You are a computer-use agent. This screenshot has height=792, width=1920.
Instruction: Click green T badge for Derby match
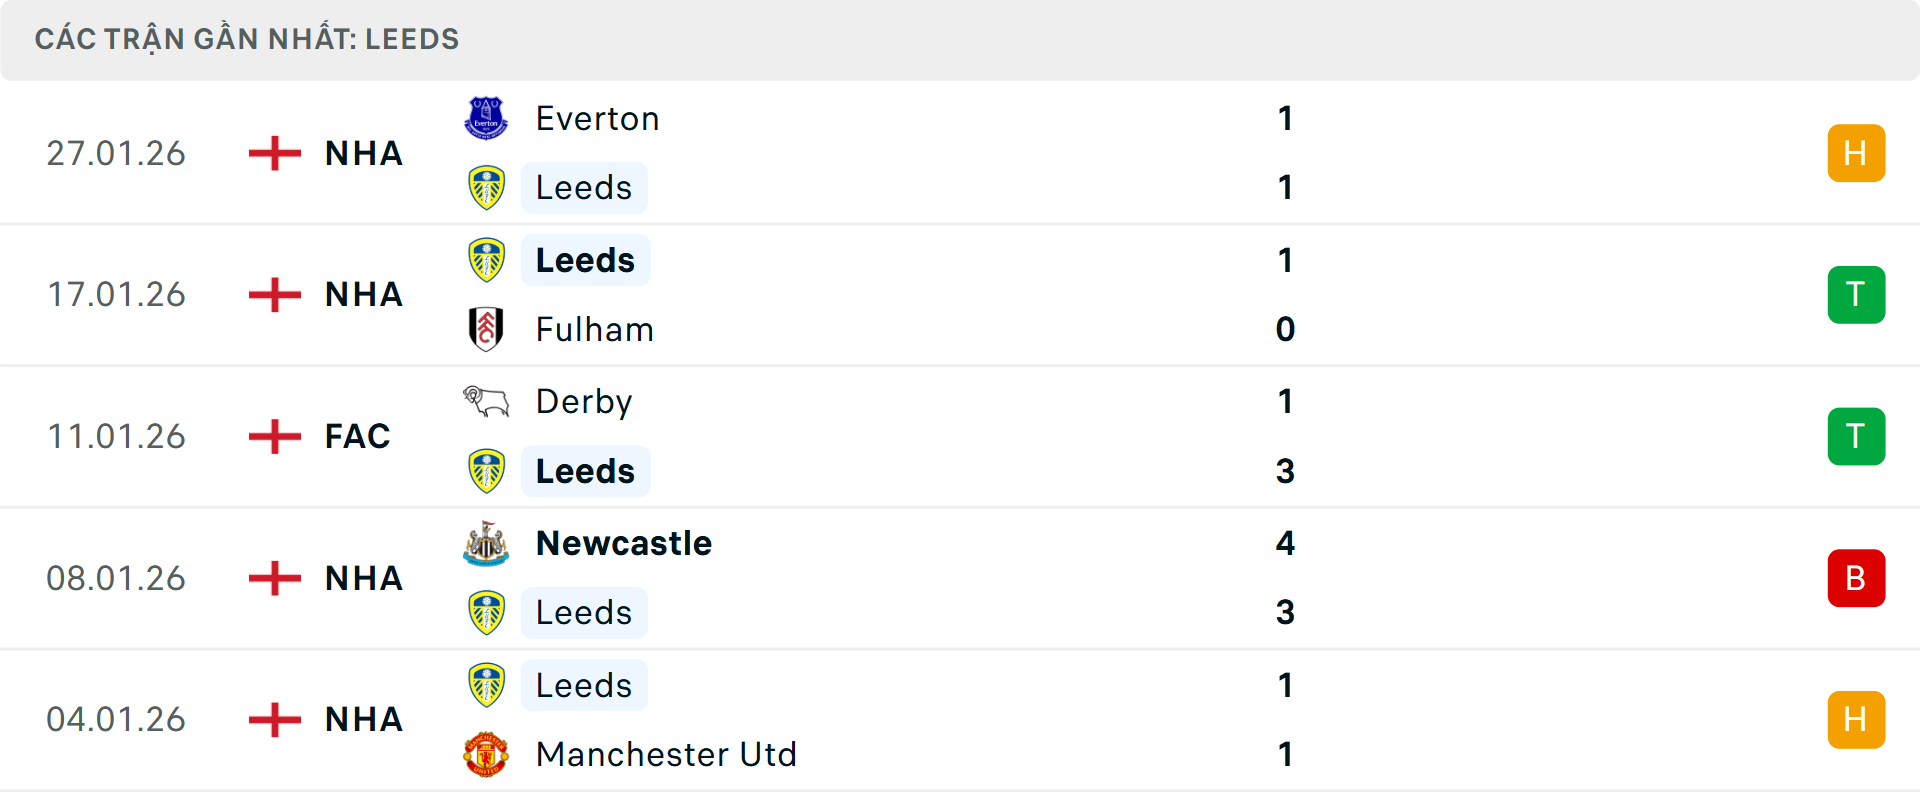click(1856, 437)
